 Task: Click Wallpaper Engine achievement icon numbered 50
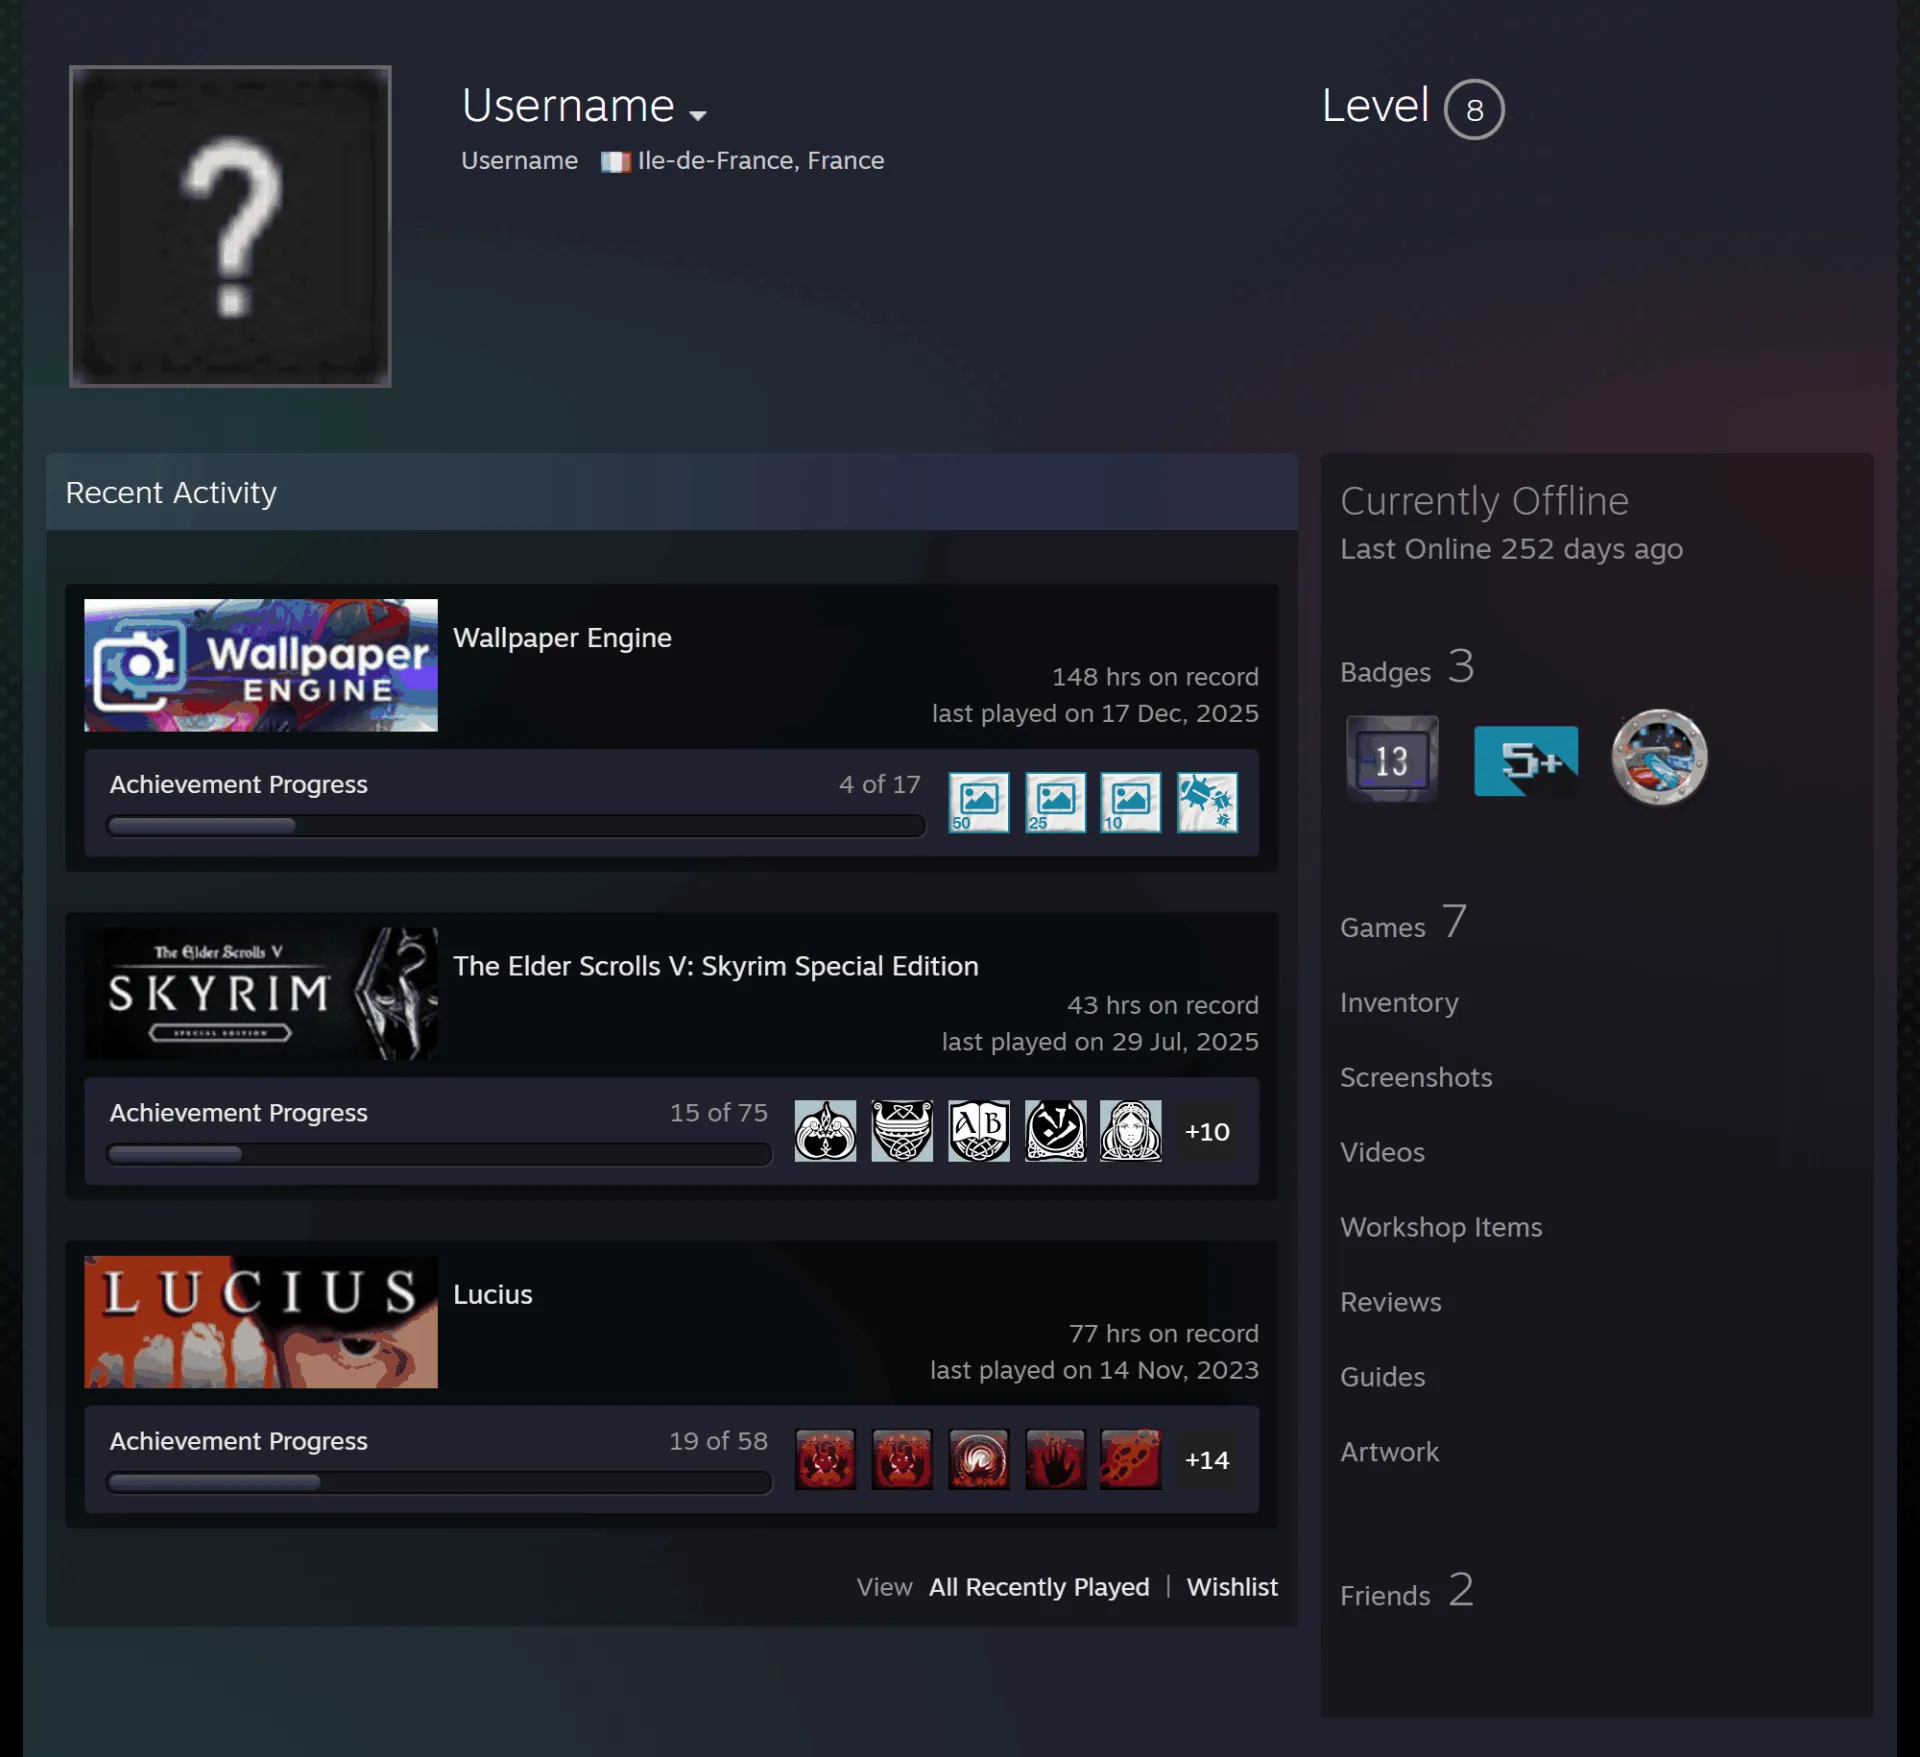point(978,802)
